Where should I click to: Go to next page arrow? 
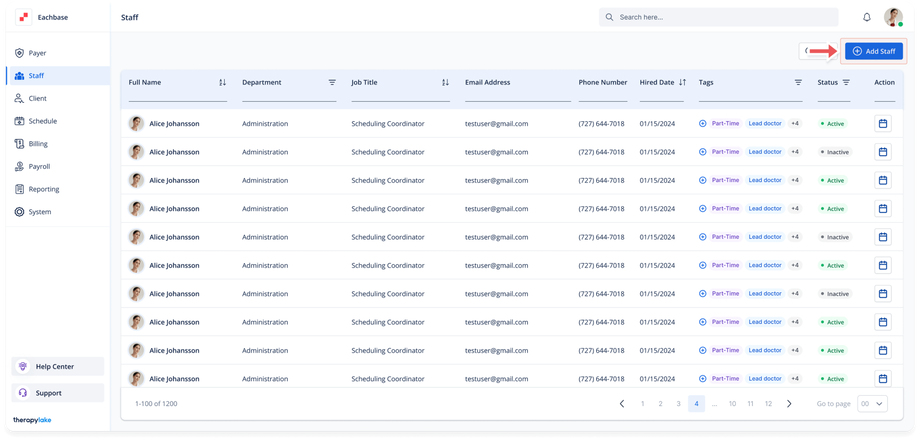[x=789, y=403]
